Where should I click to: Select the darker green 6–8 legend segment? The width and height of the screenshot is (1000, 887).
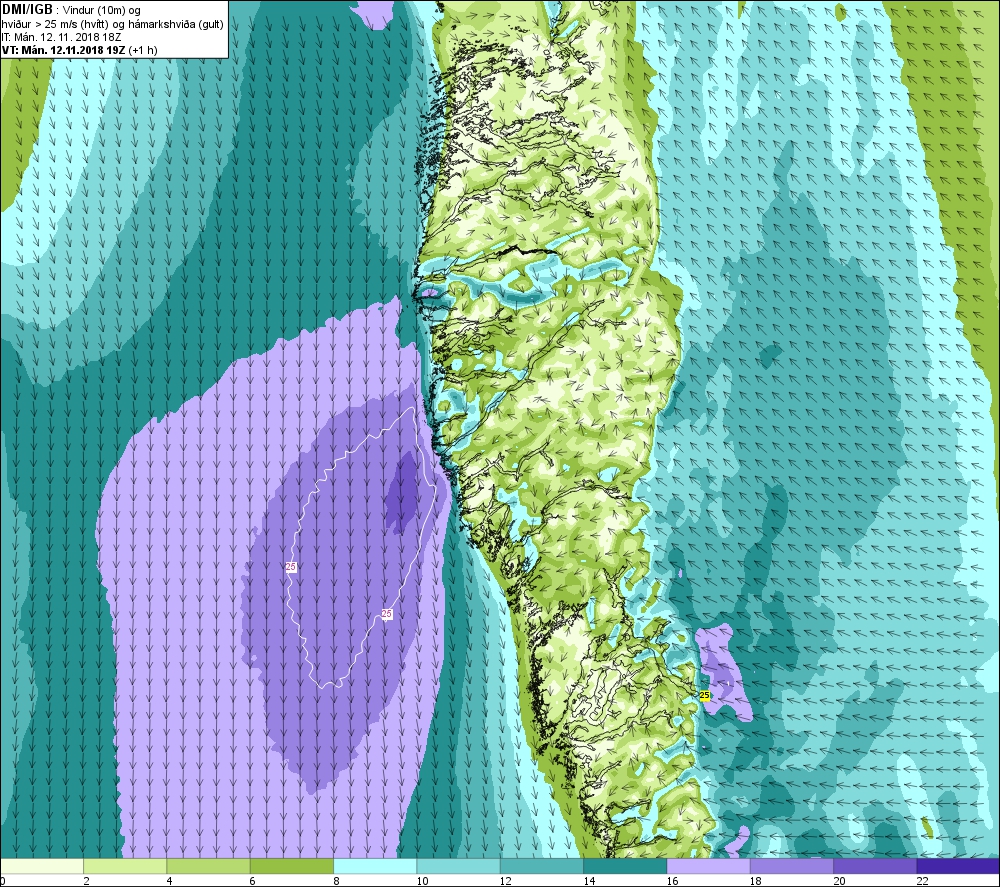pos(291,866)
